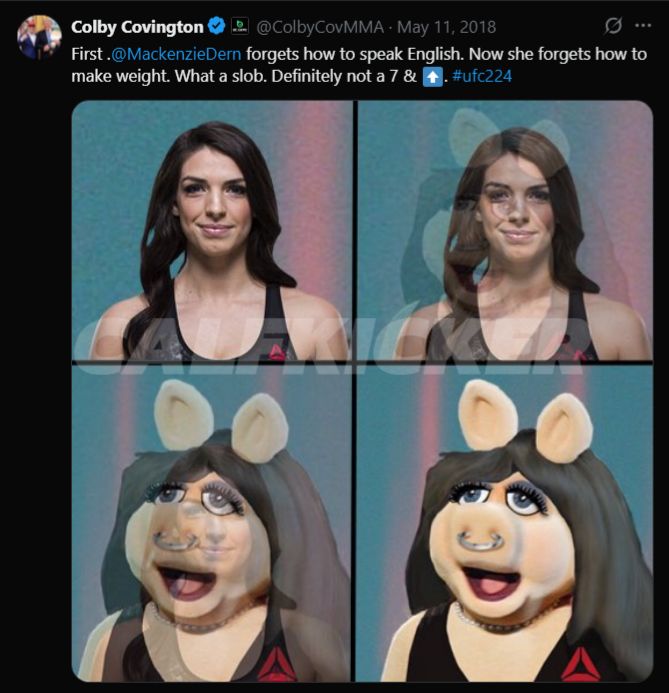
Task: Open the @ColbyCovMMA handle link
Action: coord(319,24)
